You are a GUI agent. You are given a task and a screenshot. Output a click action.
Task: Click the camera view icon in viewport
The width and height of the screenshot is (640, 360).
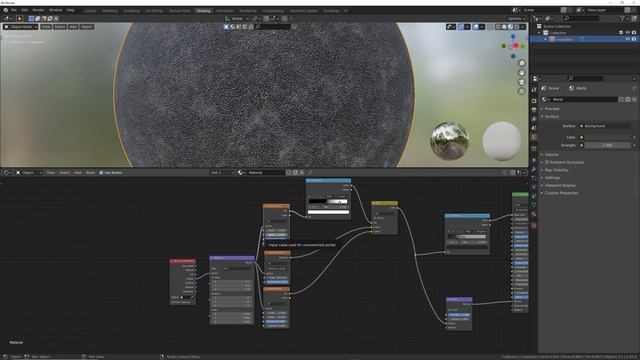pos(522,82)
